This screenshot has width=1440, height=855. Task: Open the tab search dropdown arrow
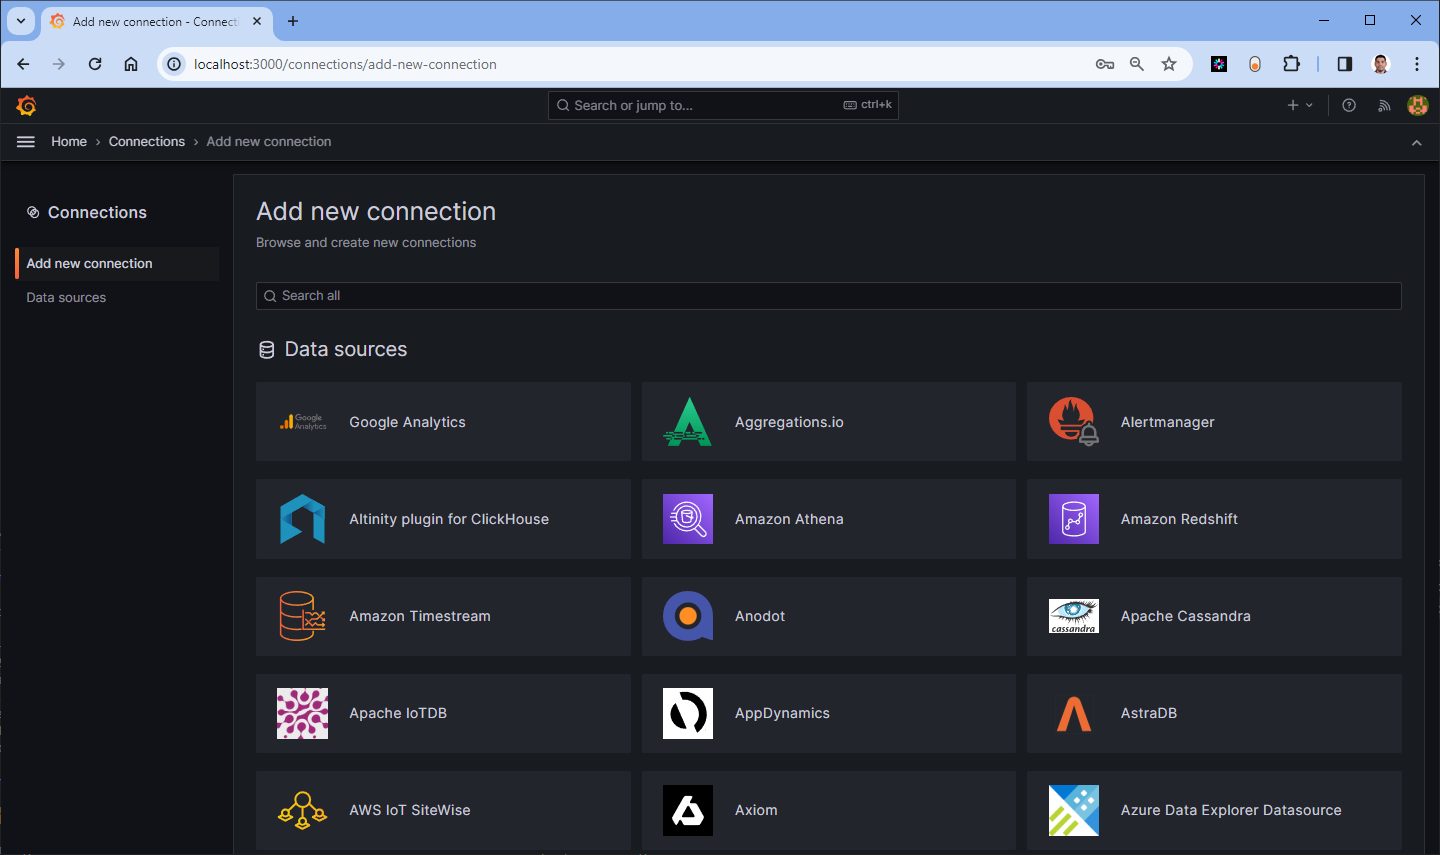pyautogui.click(x=21, y=21)
